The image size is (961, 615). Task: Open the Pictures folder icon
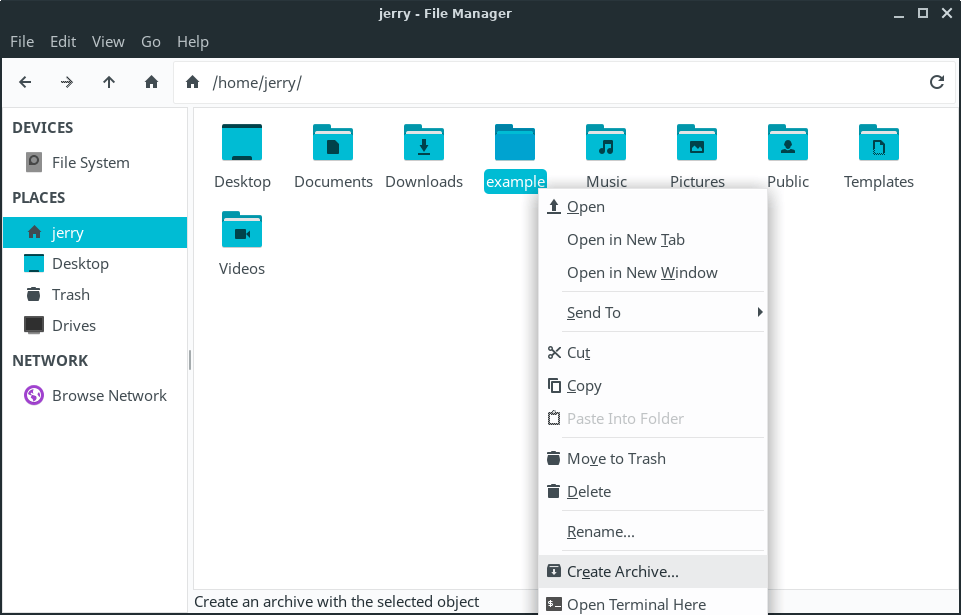pyautogui.click(x=697, y=144)
